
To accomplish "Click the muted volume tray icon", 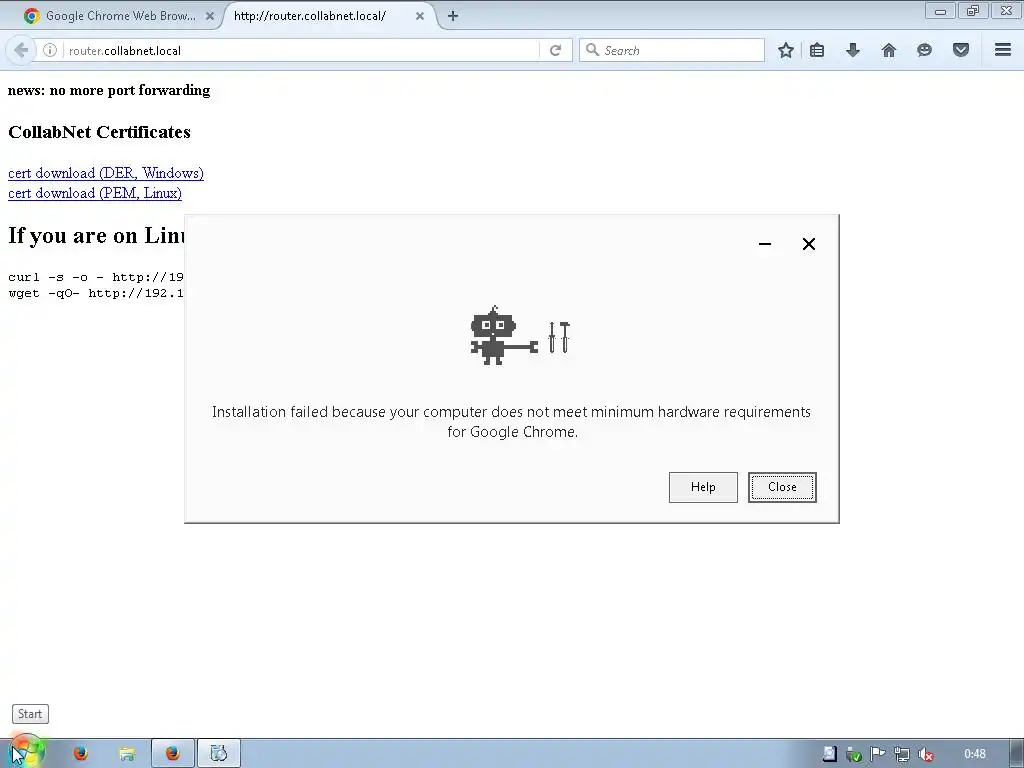I will tap(925, 754).
